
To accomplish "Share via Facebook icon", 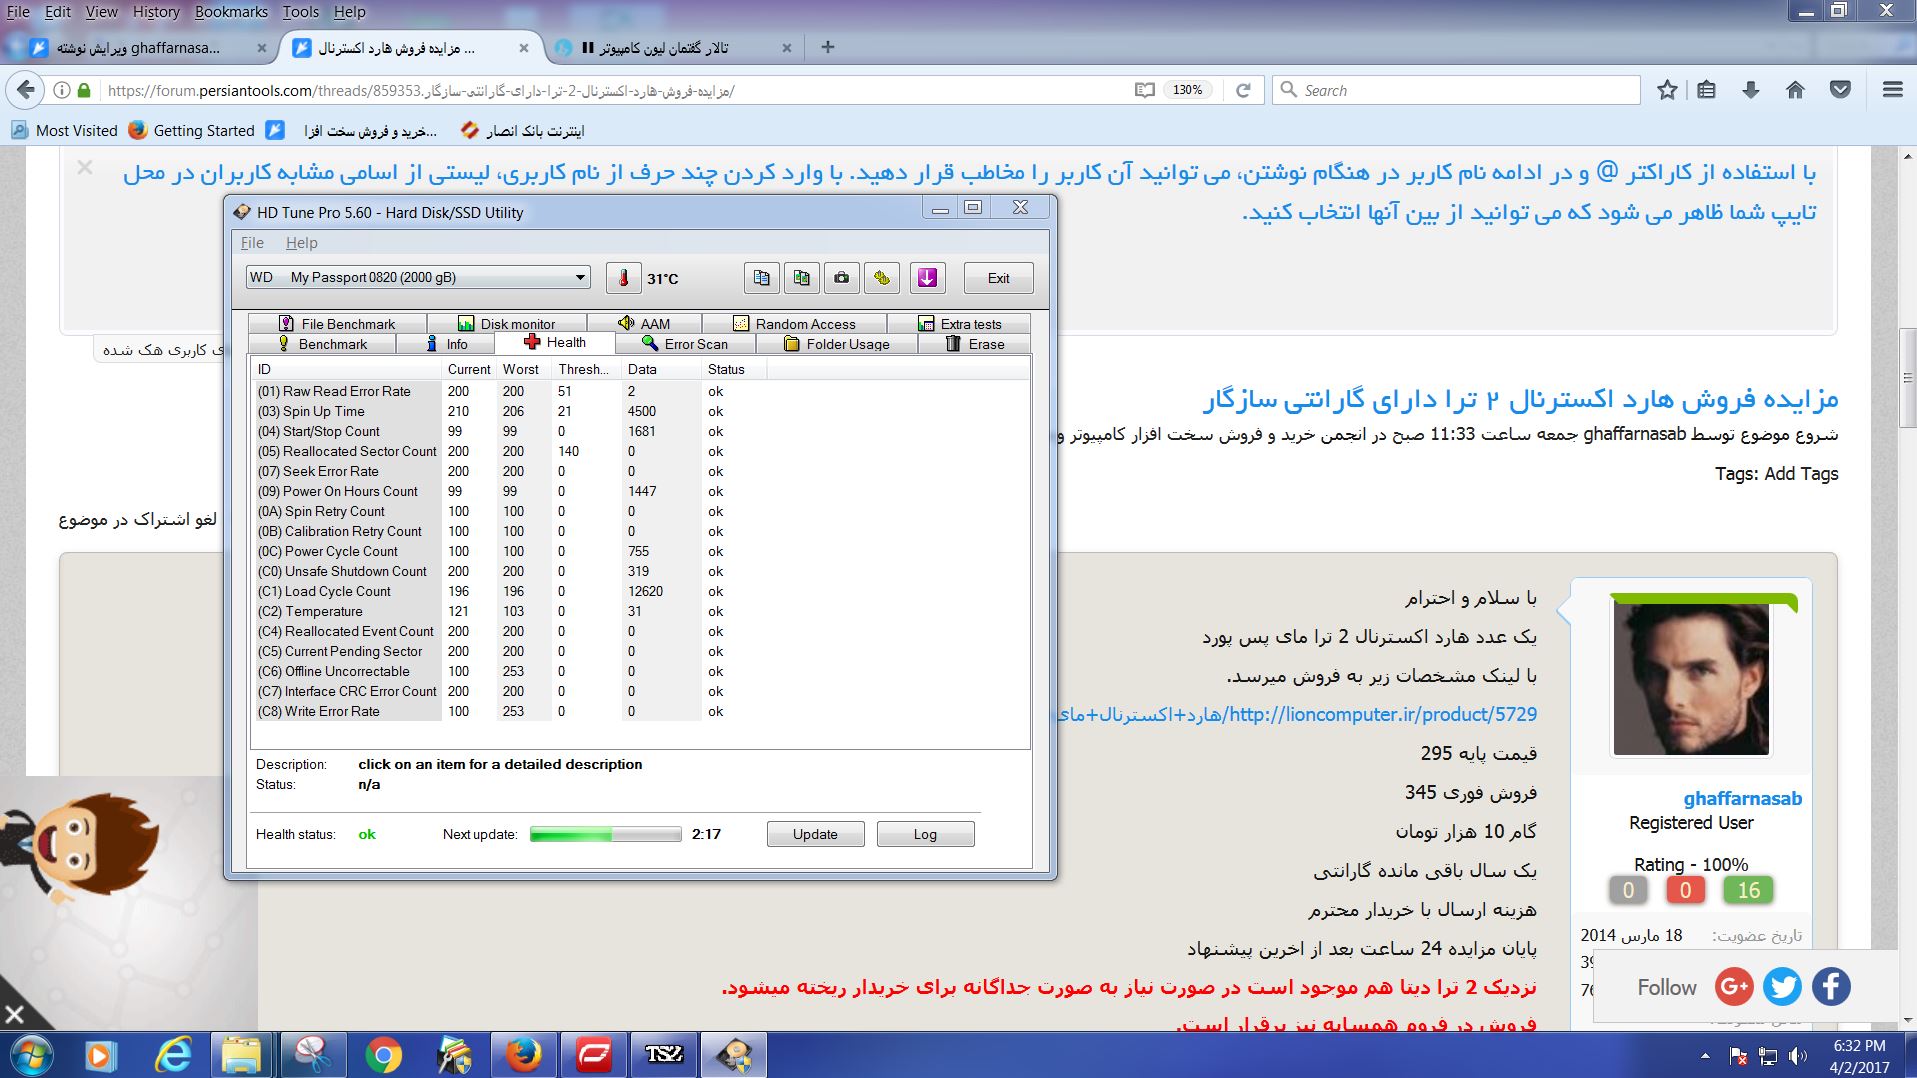I will [x=1831, y=987].
